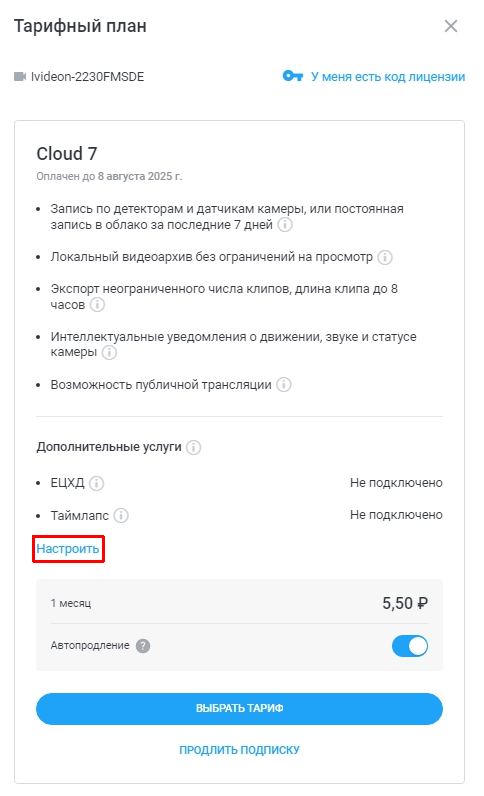Click the ЕЦХД info icon
Viewport: 484px width, 796px height.
[96, 483]
